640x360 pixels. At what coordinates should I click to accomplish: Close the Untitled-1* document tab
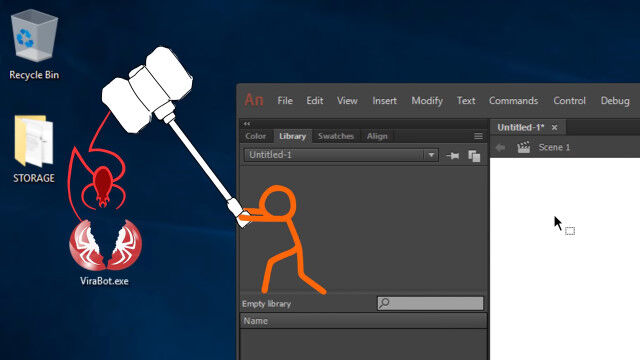[554, 128]
